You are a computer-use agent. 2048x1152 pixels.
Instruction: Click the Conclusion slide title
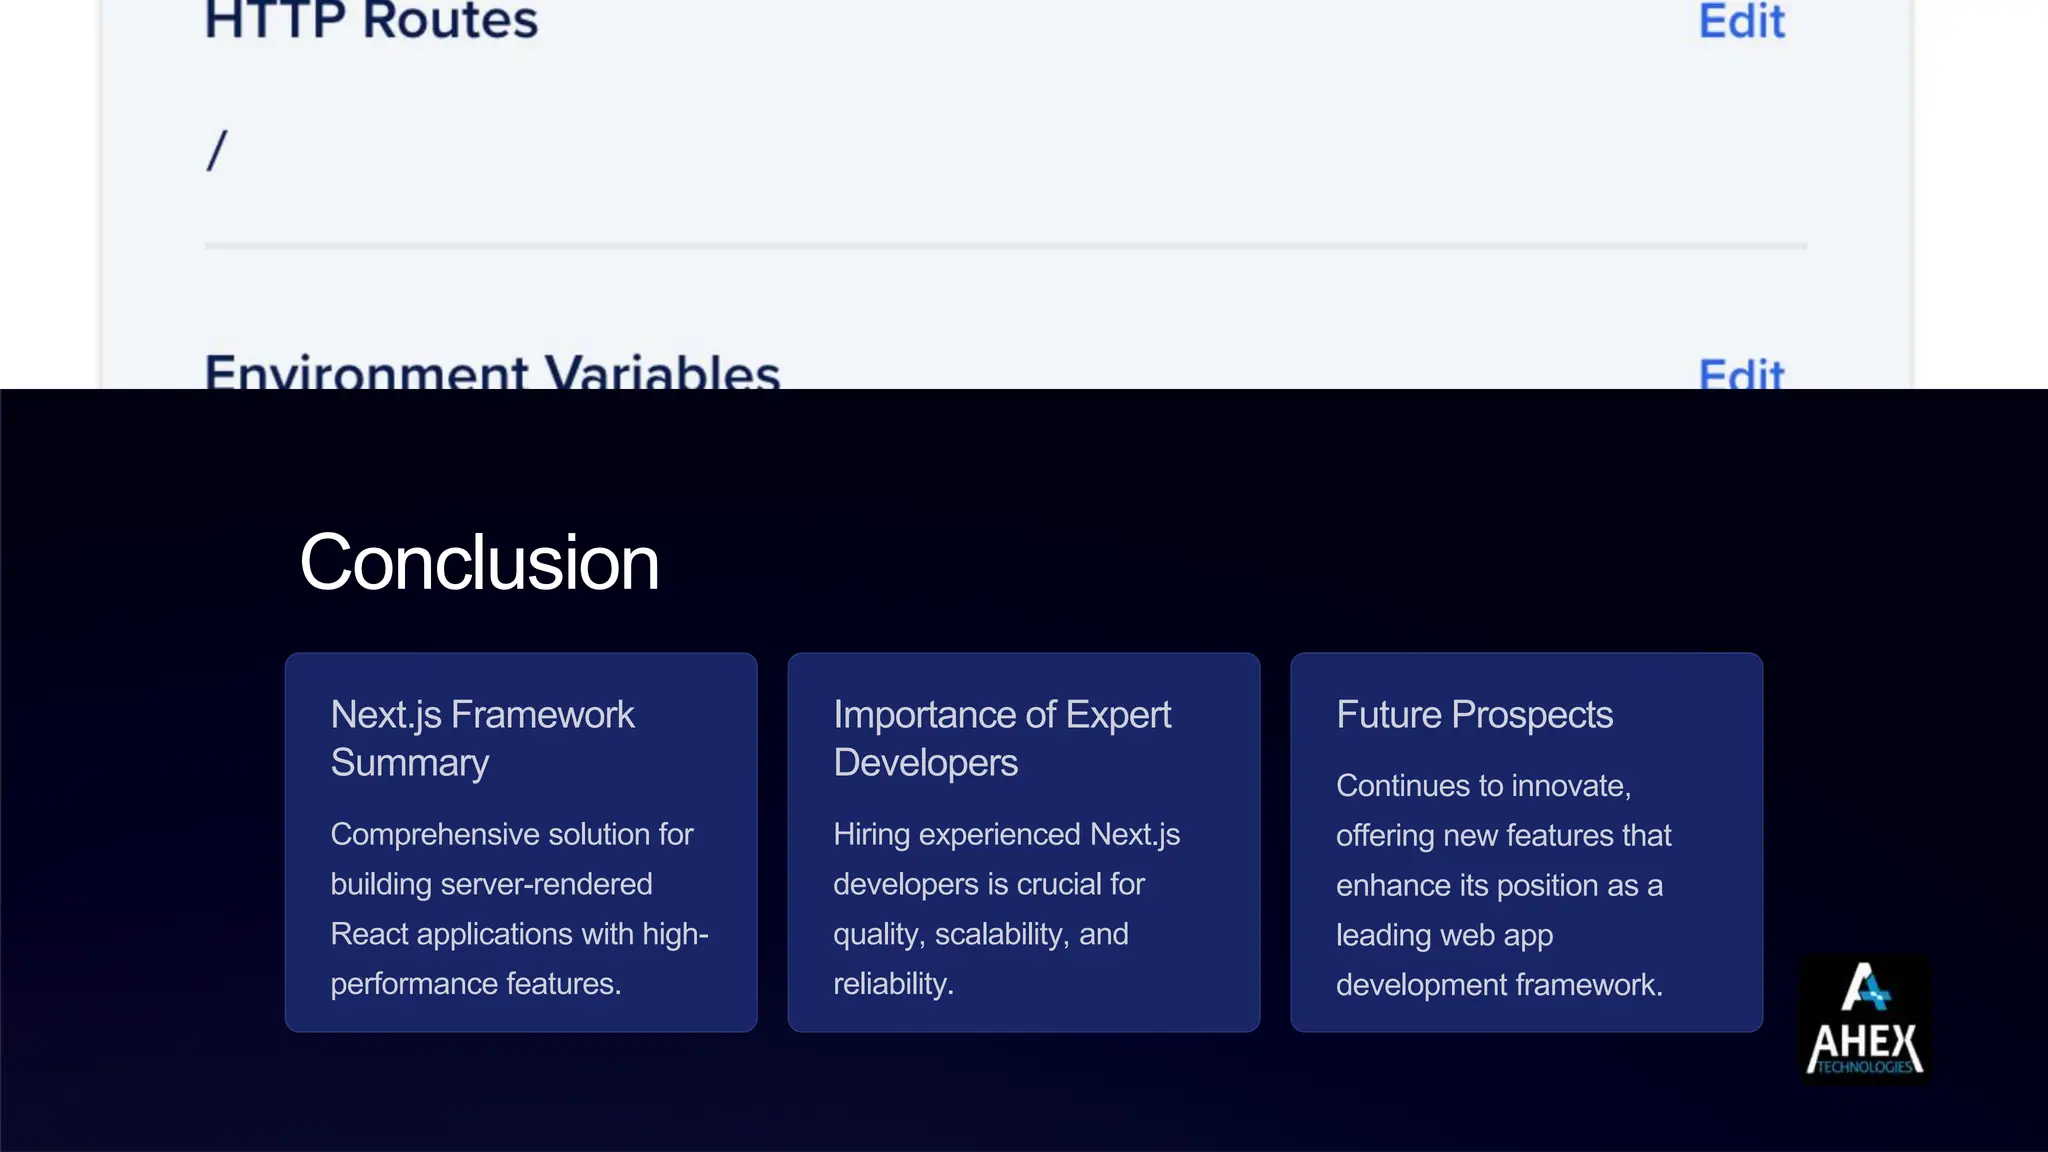(x=479, y=563)
